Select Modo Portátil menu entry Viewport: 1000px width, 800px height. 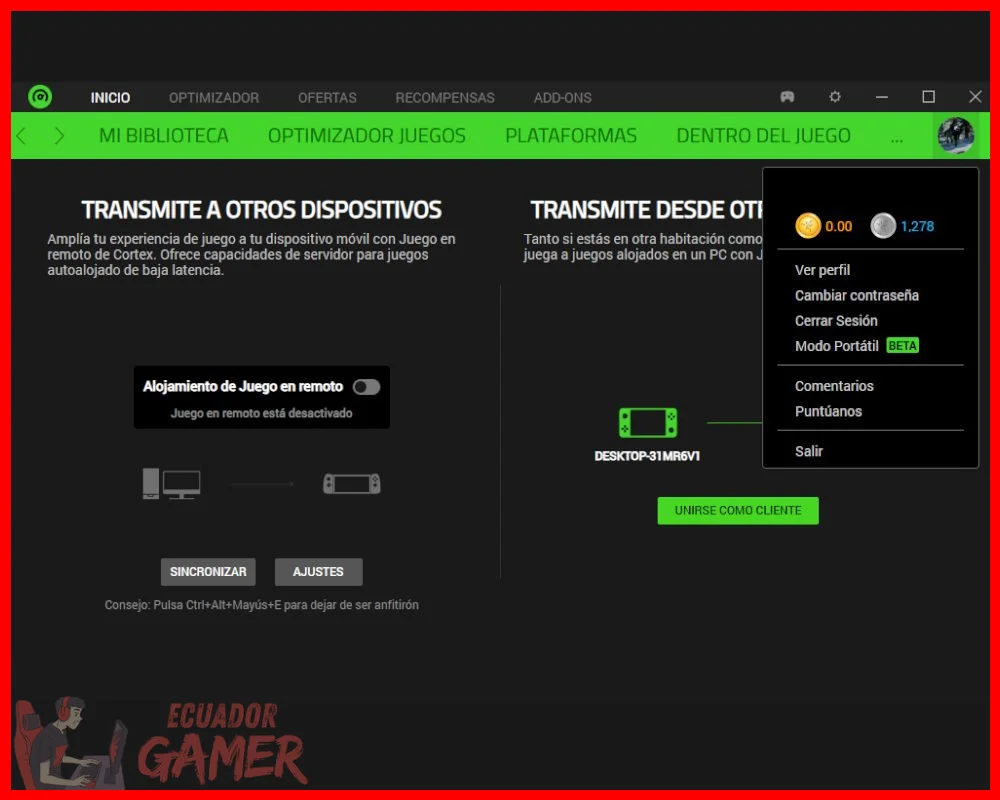(x=837, y=346)
